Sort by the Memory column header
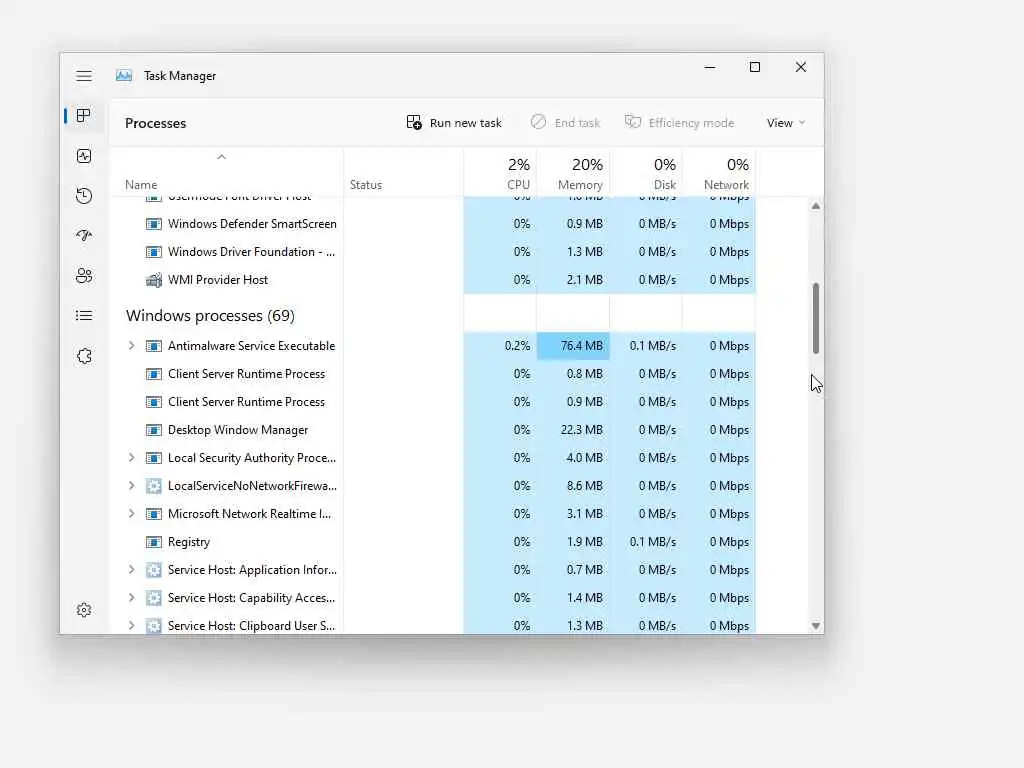Image resolution: width=1024 pixels, height=768 pixels. [573, 173]
